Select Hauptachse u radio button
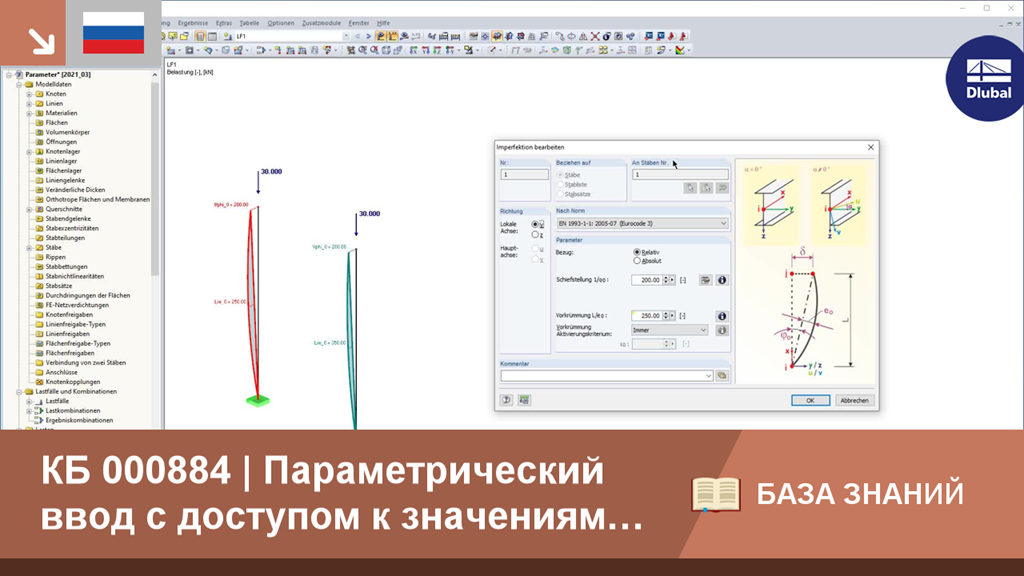Image resolution: width=1024 pixels, height=576 pixels. click(x=536, y=249)
